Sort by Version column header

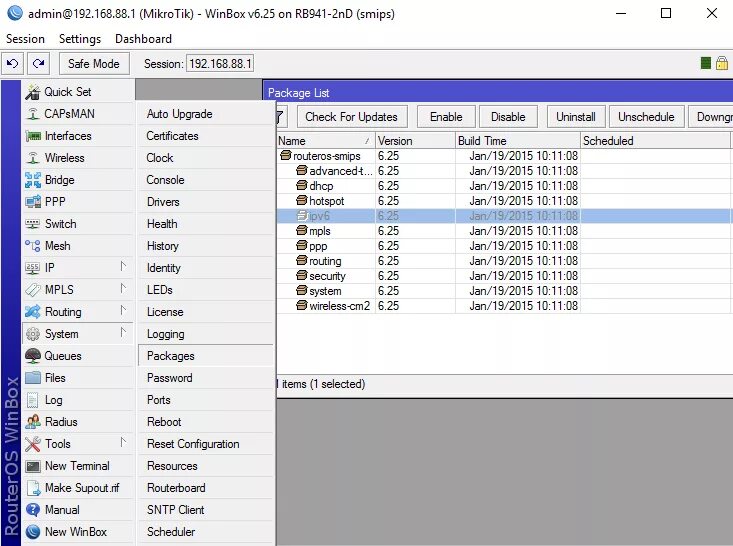tap(415, 141)
